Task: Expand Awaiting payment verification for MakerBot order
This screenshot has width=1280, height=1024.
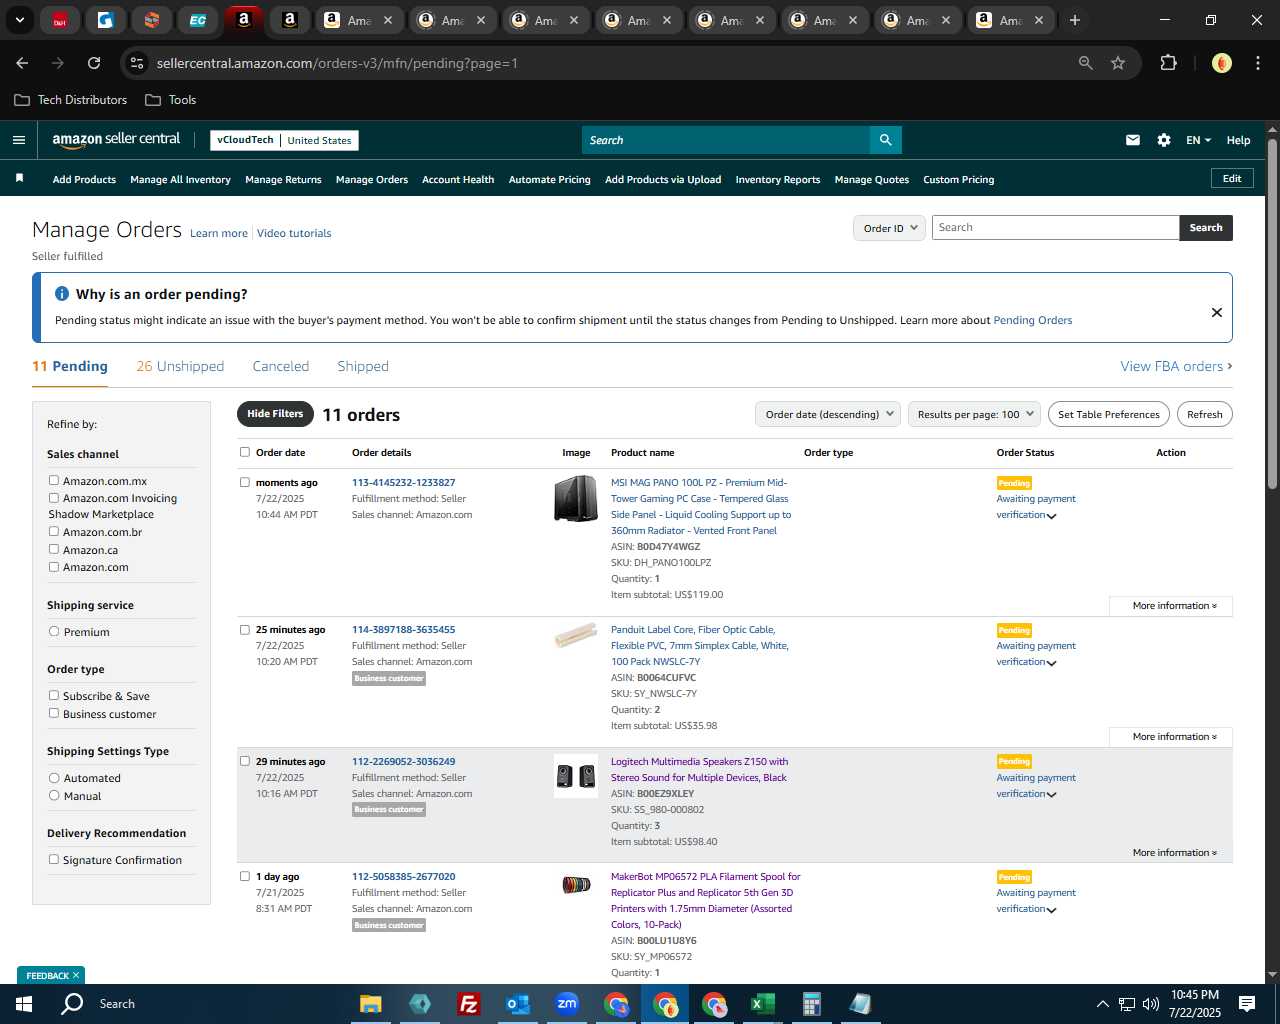Action: (1052, 910)
